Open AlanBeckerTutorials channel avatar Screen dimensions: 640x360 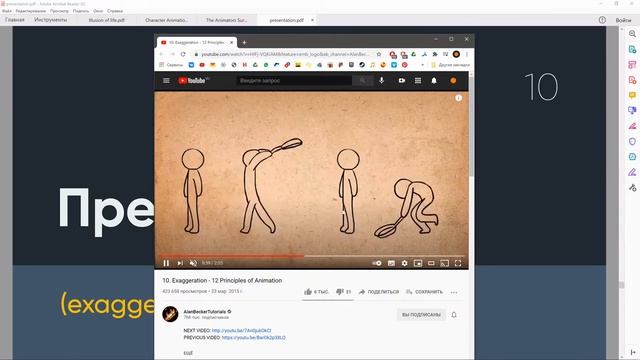click(170, 314)
